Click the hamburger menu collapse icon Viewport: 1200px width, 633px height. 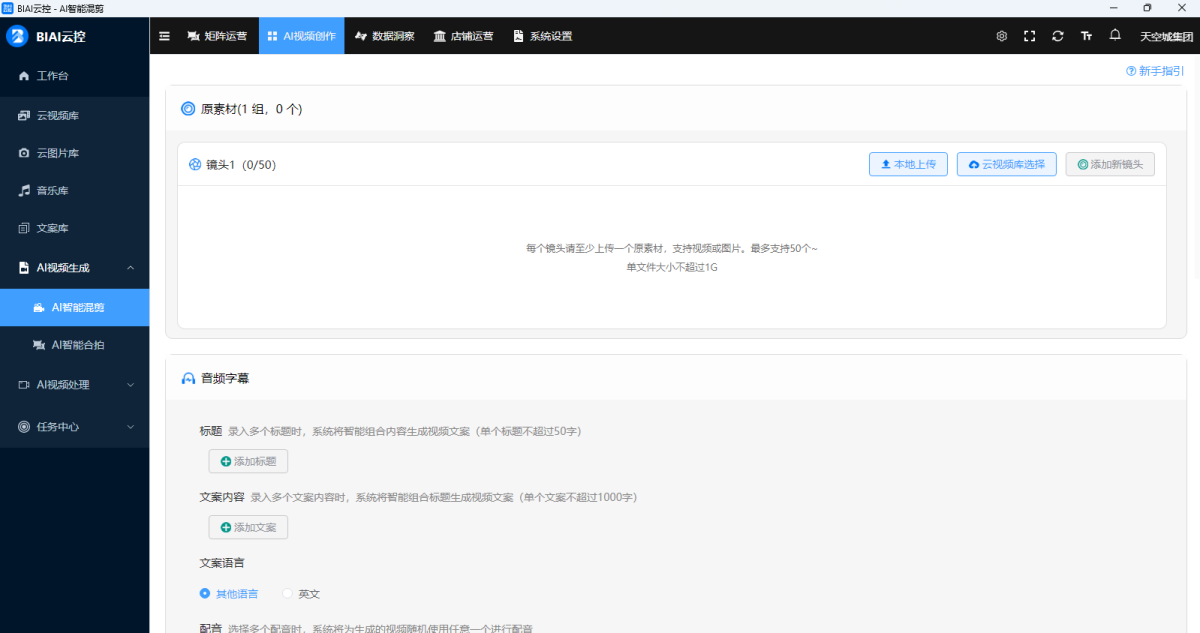(x=165, y=36)
